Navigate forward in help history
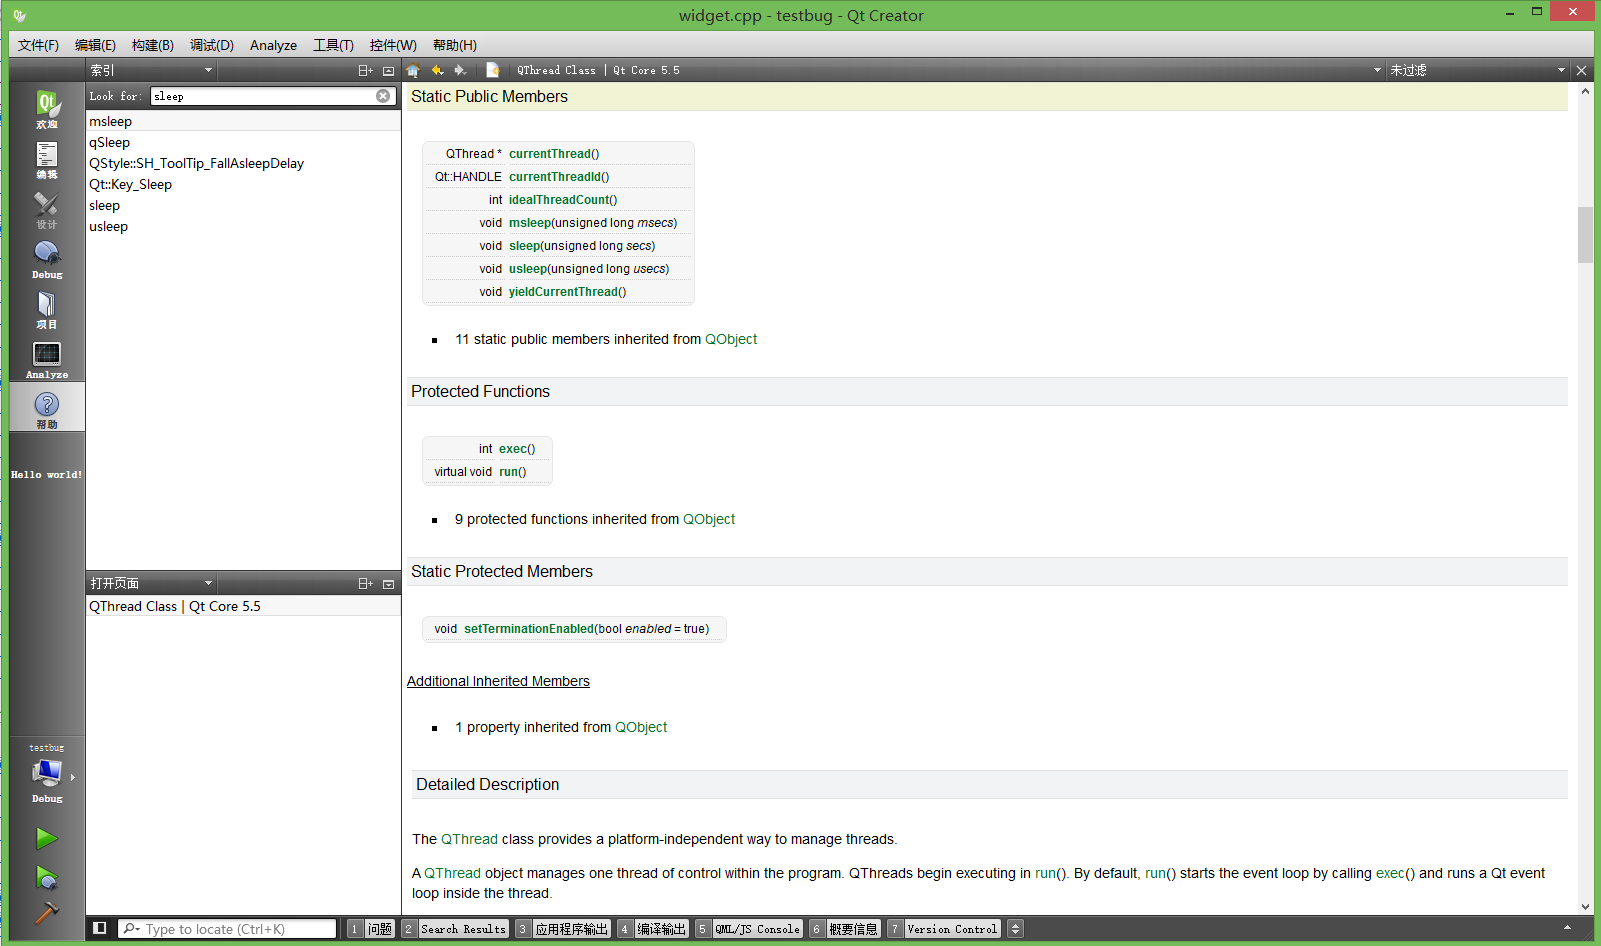The image size is (1601, 946). pos(460,70)
